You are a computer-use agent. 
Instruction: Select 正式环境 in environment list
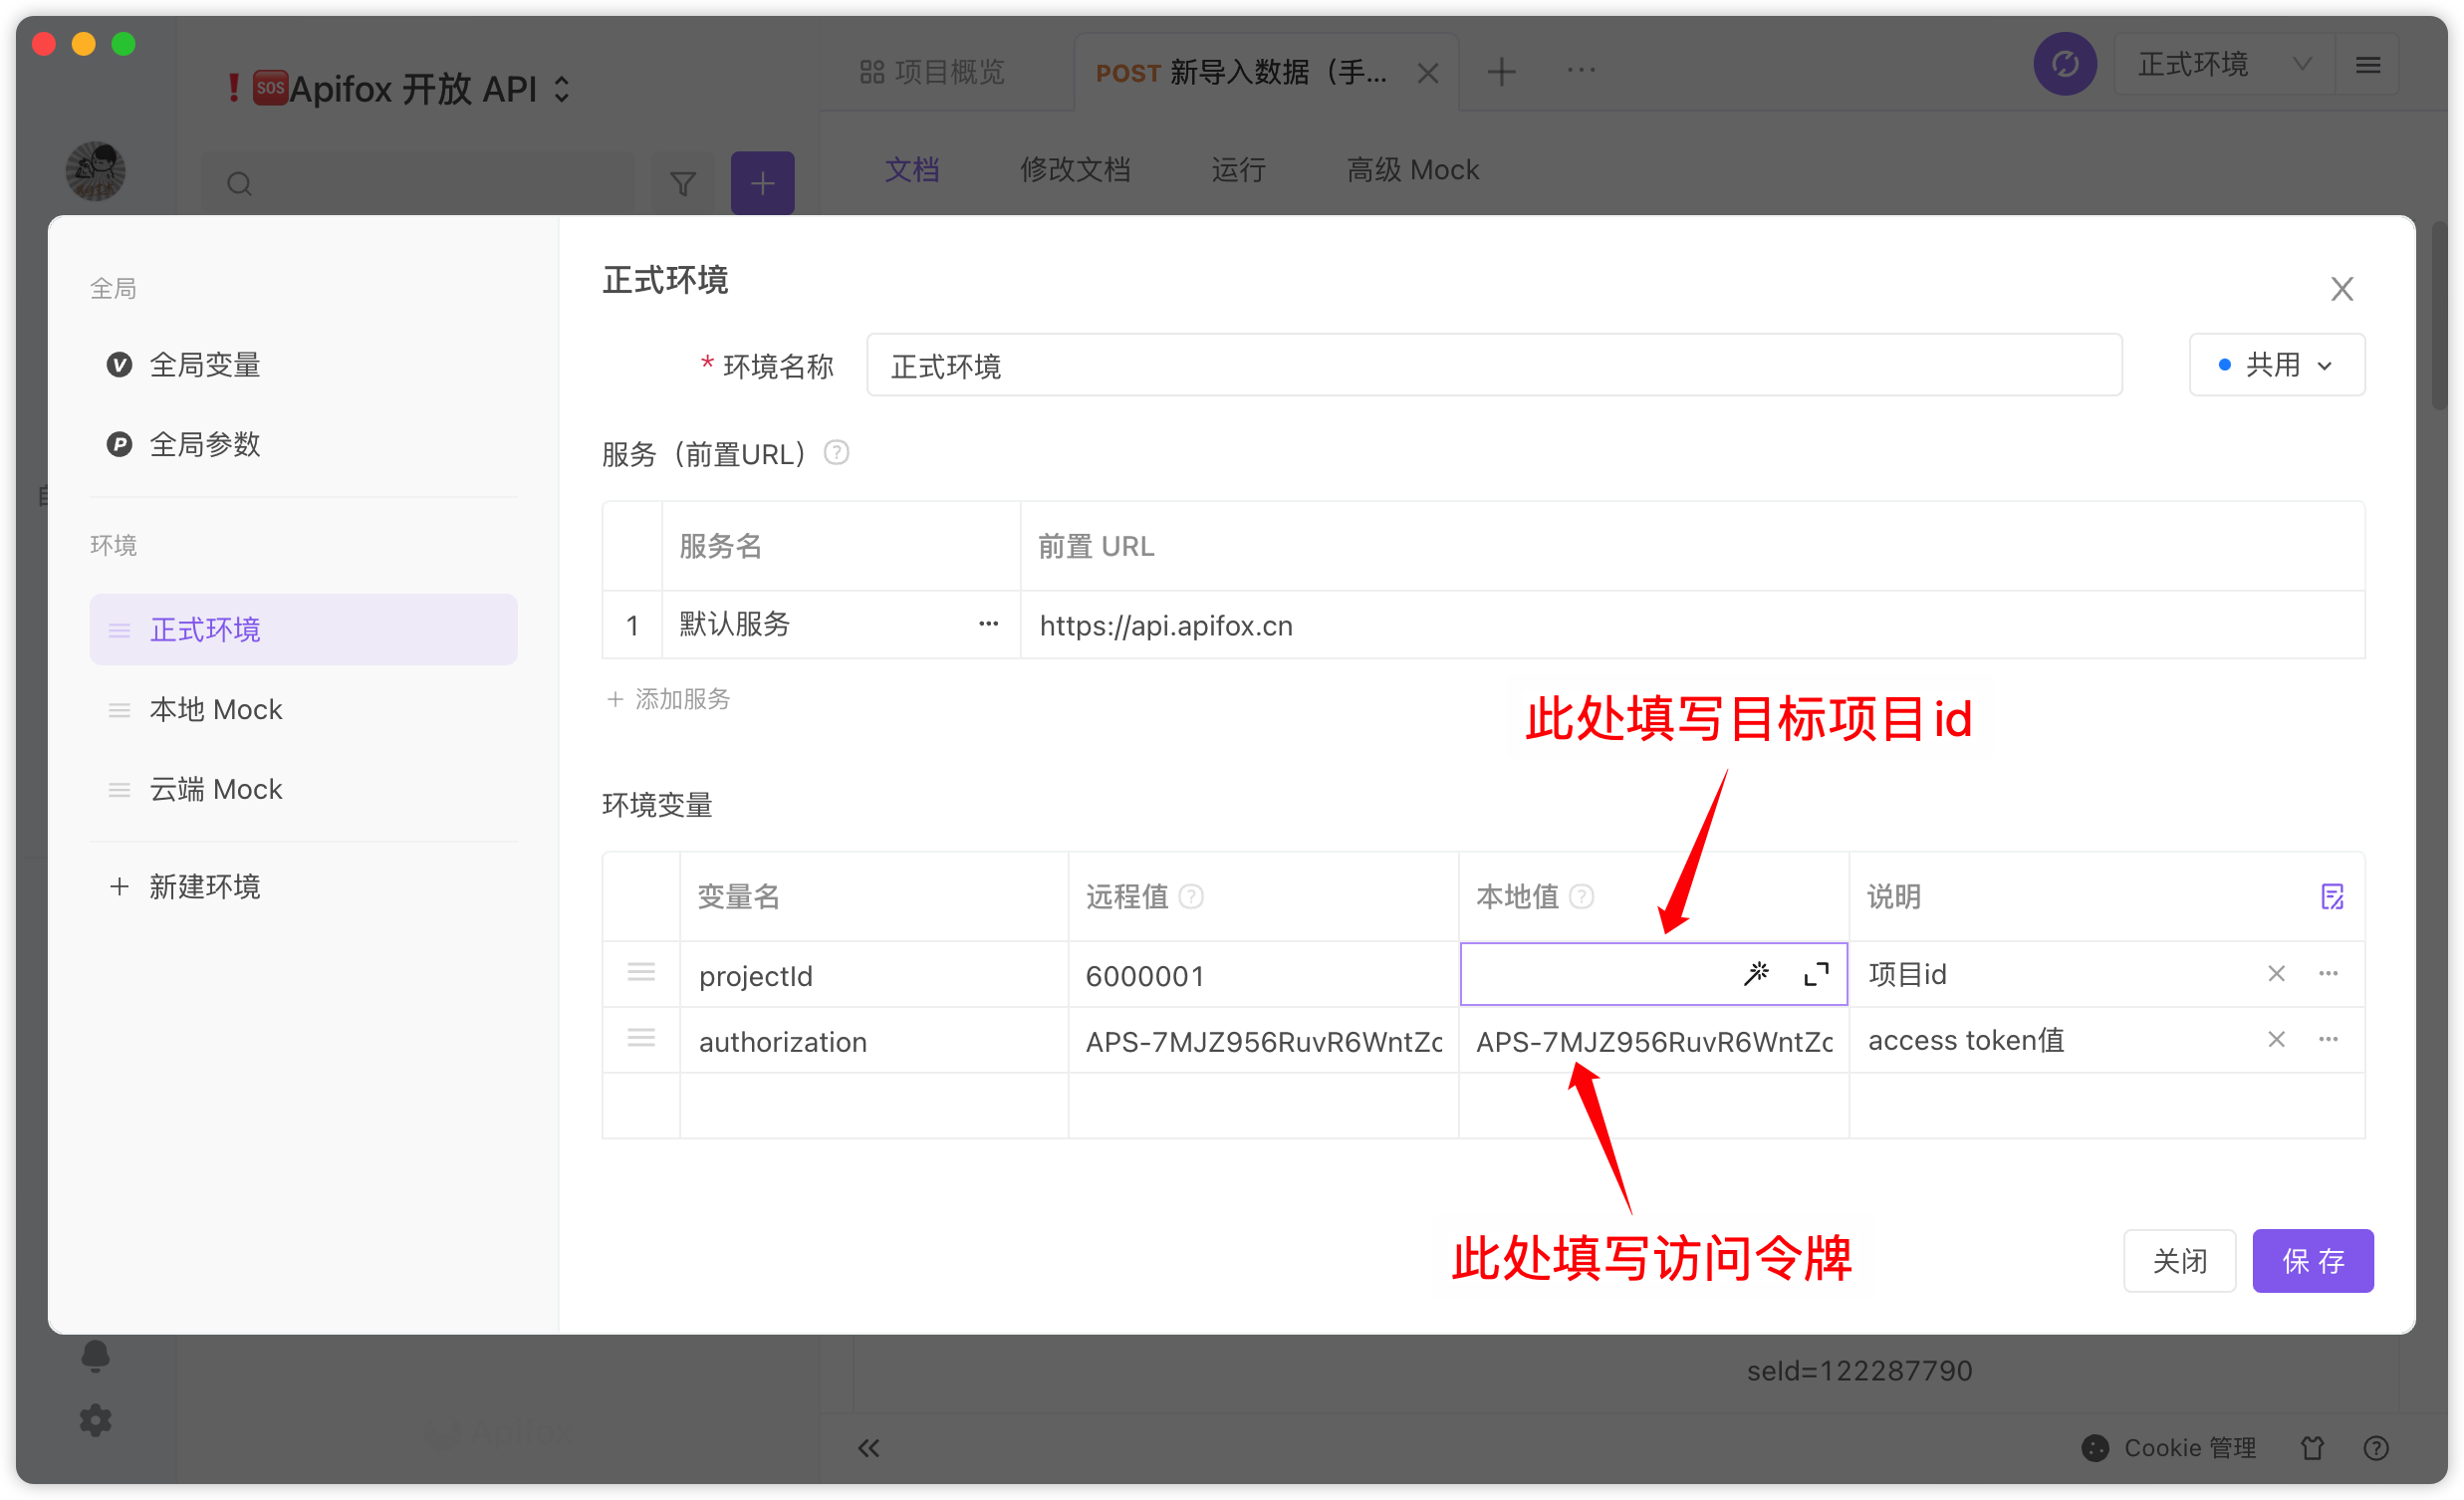[x=303, y=629]
